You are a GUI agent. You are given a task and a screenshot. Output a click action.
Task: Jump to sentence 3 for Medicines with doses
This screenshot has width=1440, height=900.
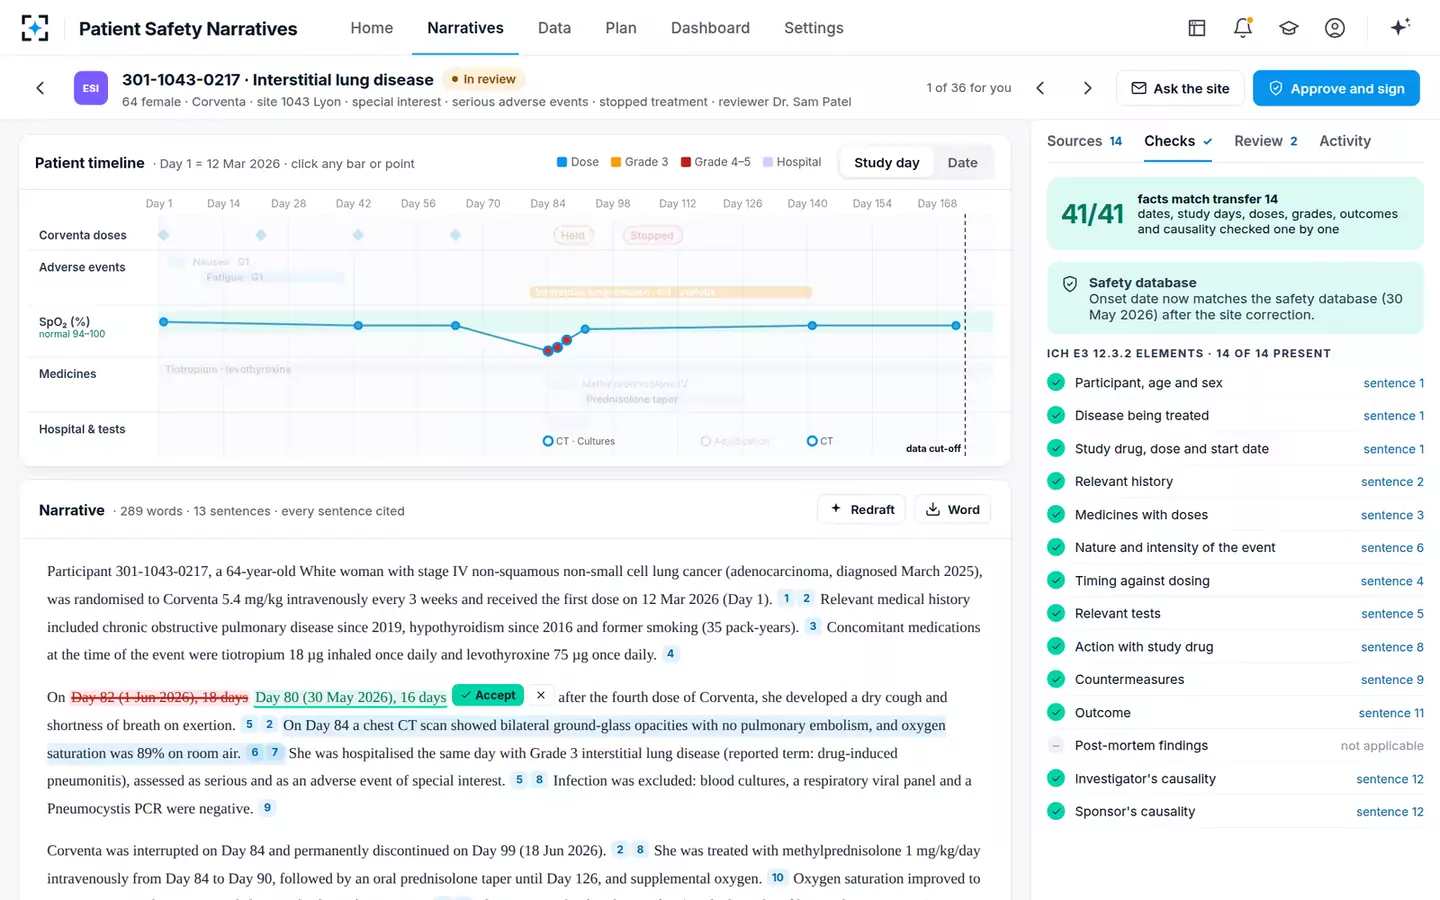tap(1392, 515)
